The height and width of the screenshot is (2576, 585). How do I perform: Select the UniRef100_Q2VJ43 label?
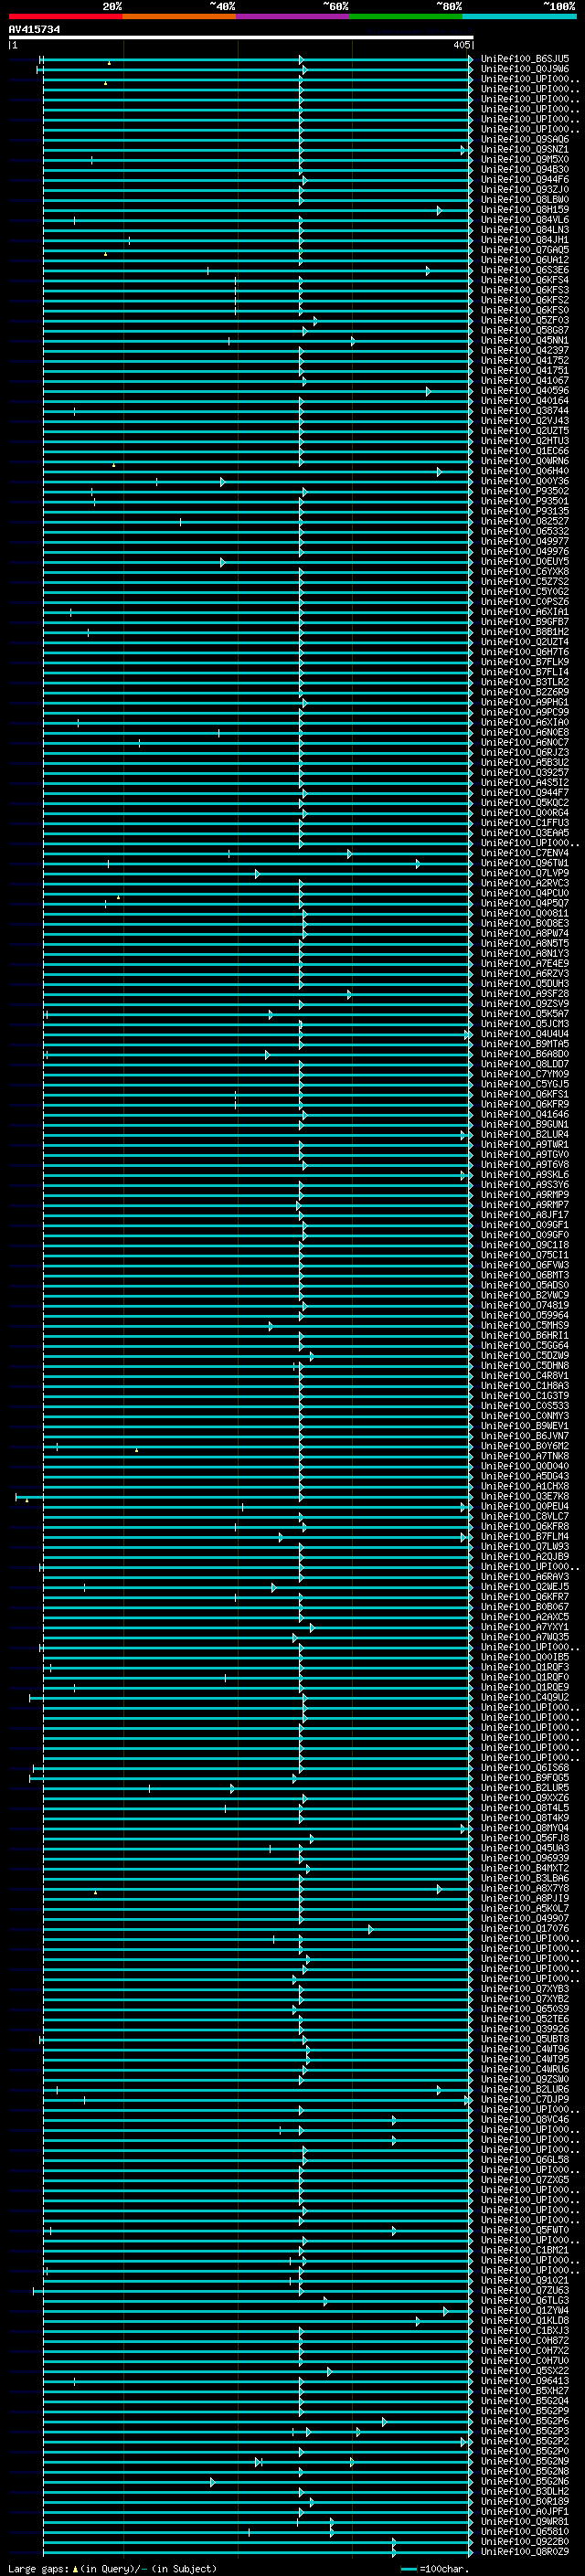coord(525,420)
